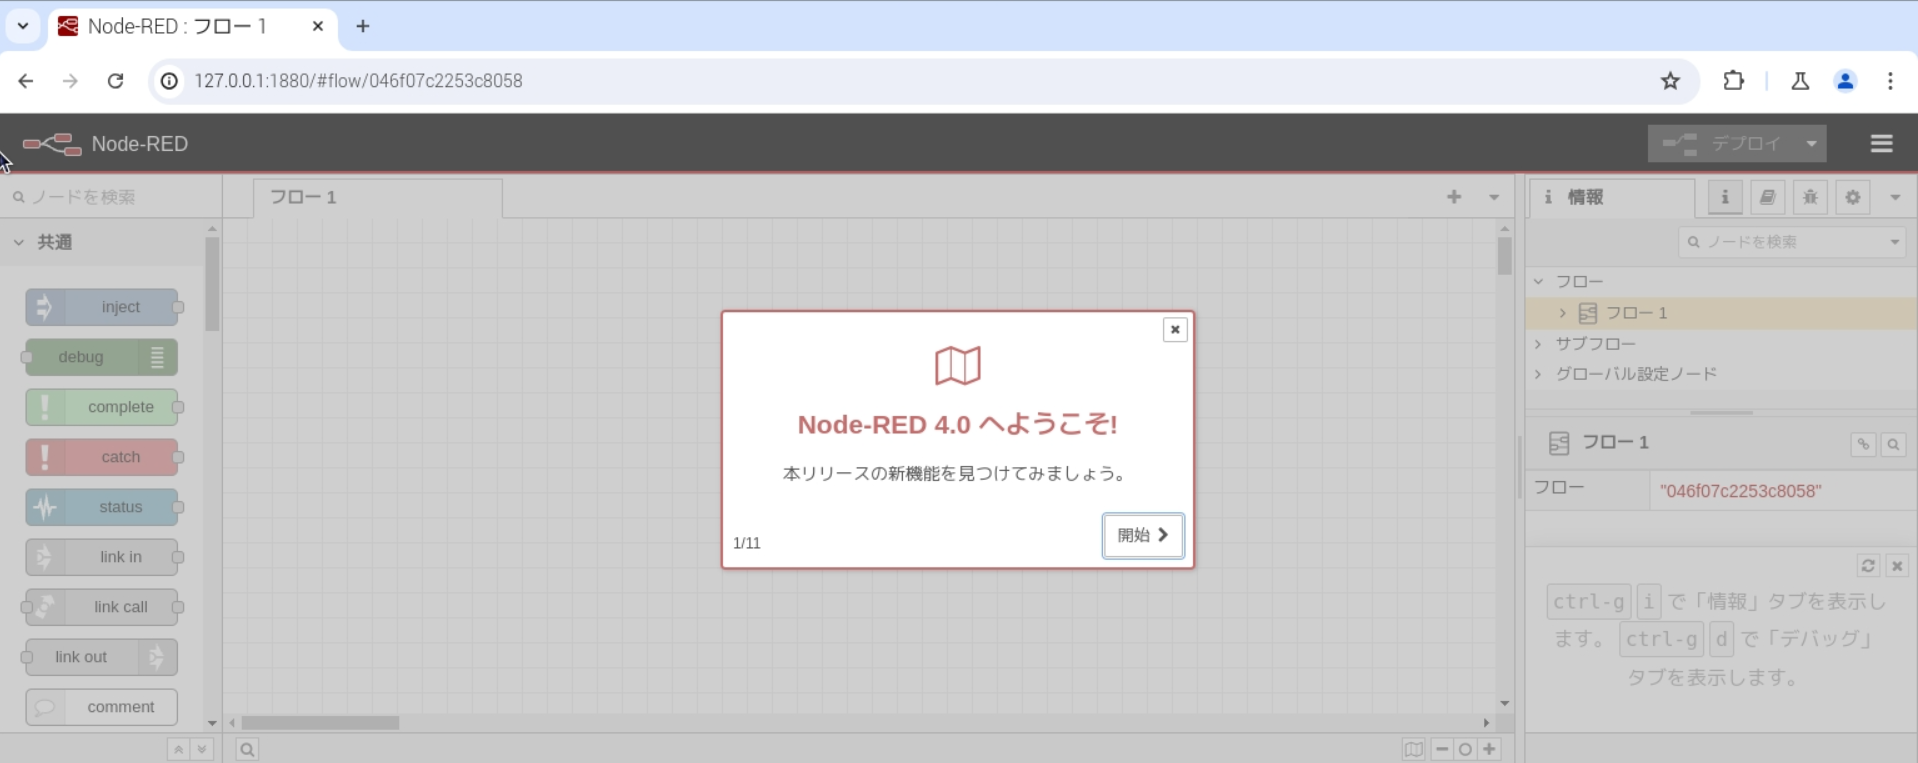Refresh the tips box
Image resolution: width=1918 pixels, height=763 pixels.
1867,566
